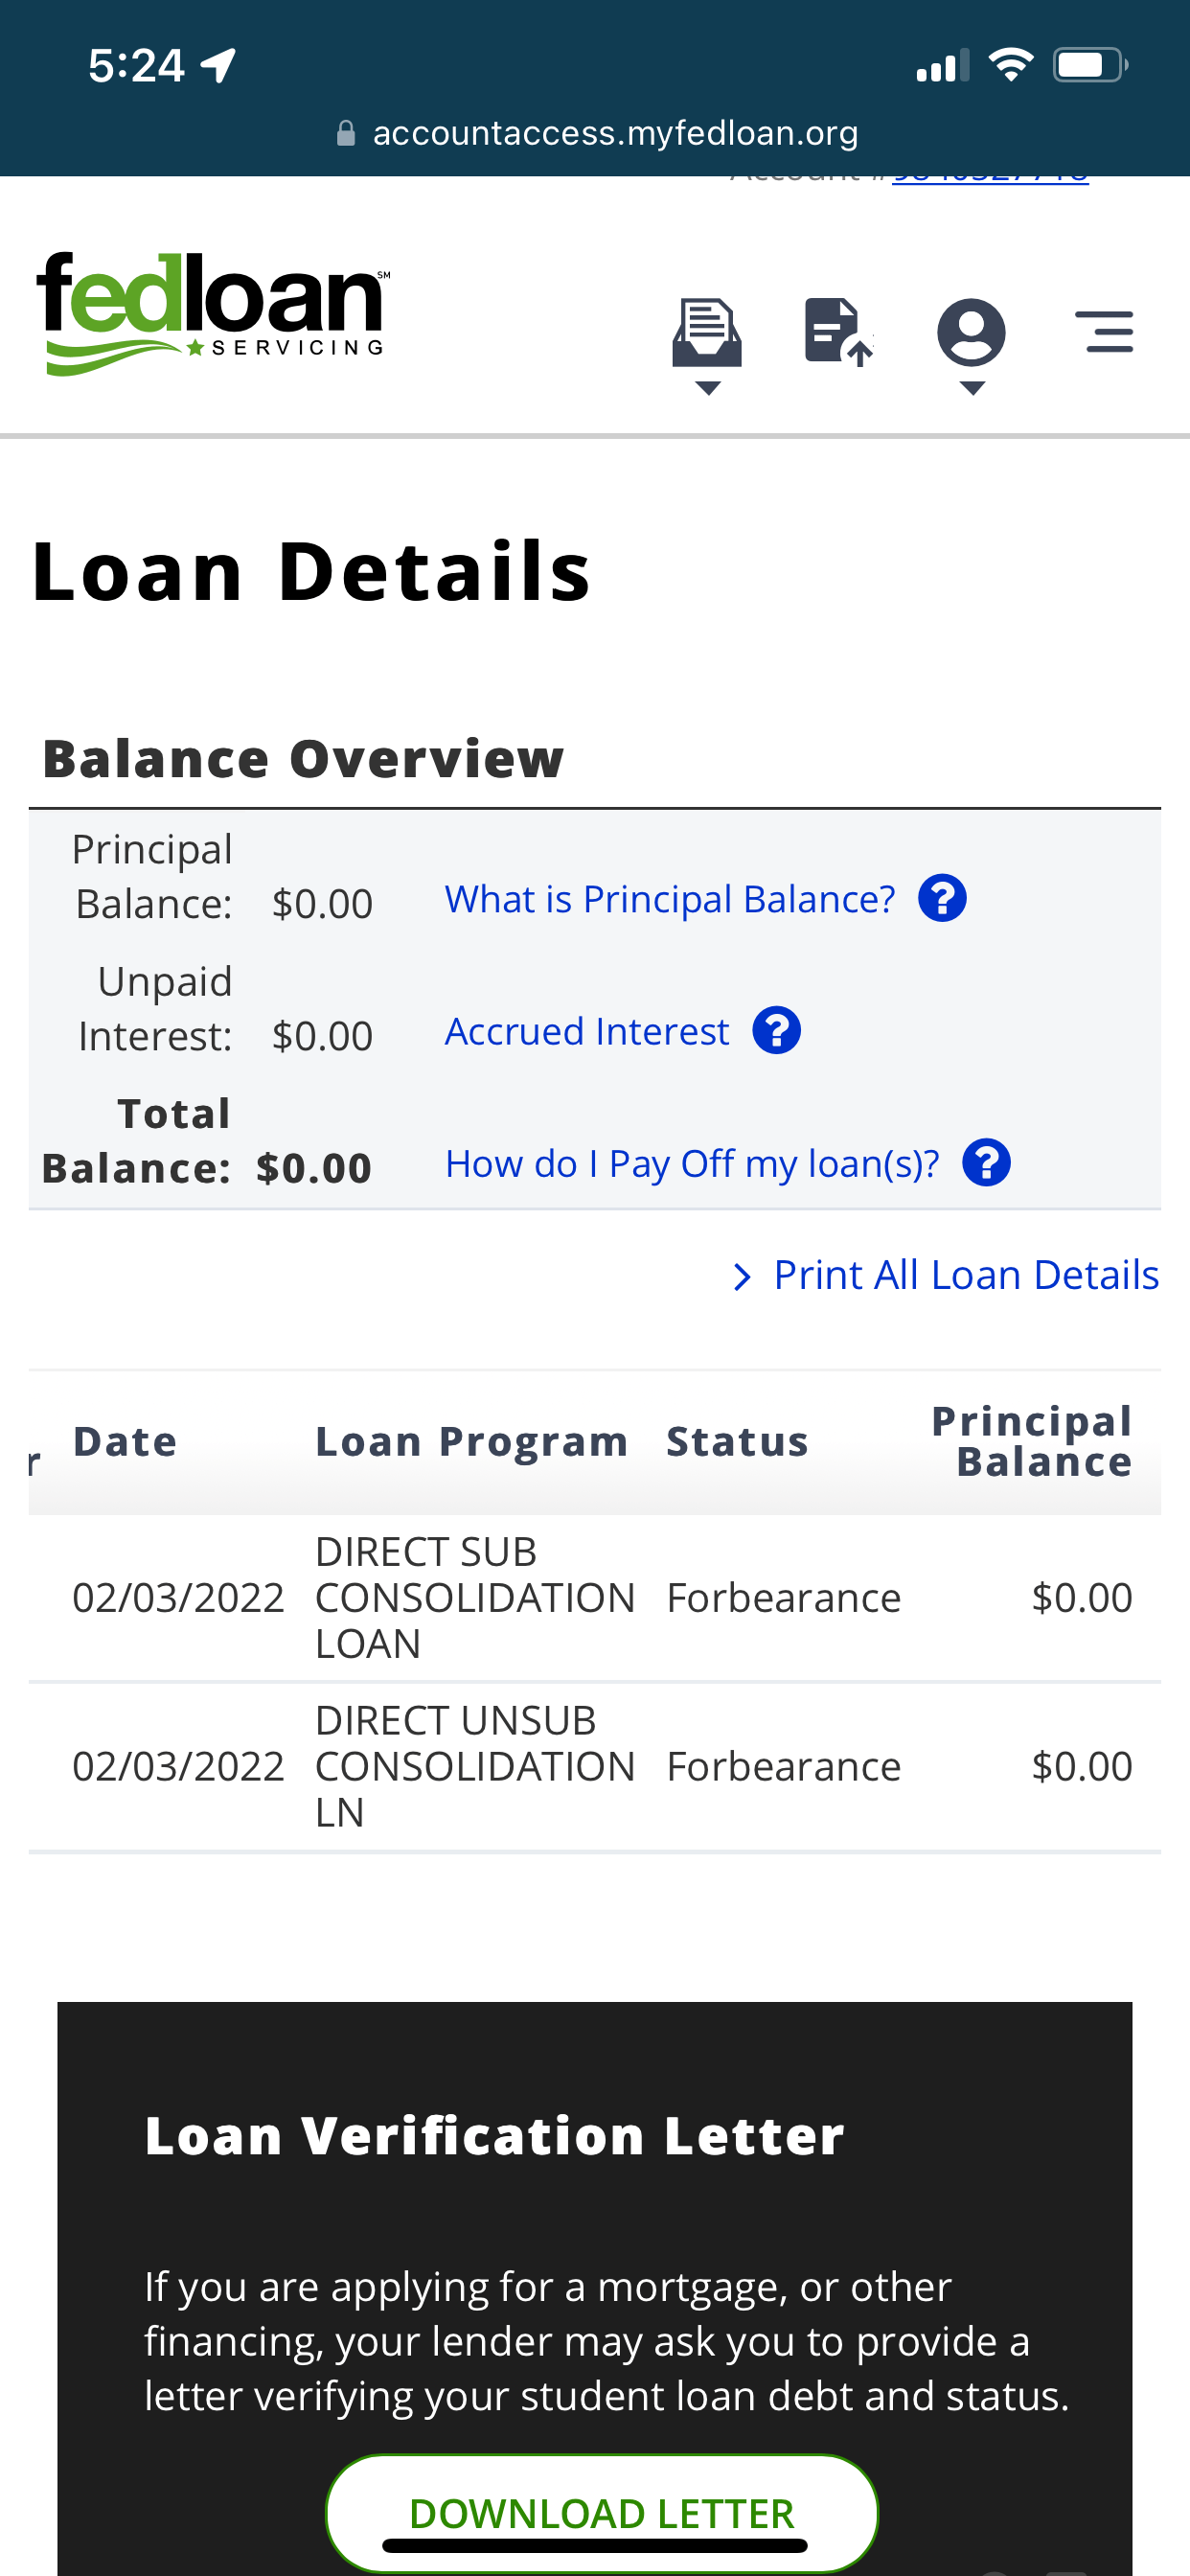Click help icon next to Accrued Interest
The height and width of the screenshot is (2576, 1190).
tap(776, 1030)
